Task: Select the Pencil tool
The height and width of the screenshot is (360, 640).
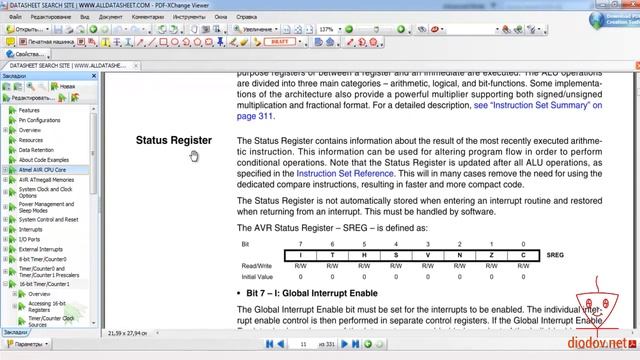Action: pos(233,42)
